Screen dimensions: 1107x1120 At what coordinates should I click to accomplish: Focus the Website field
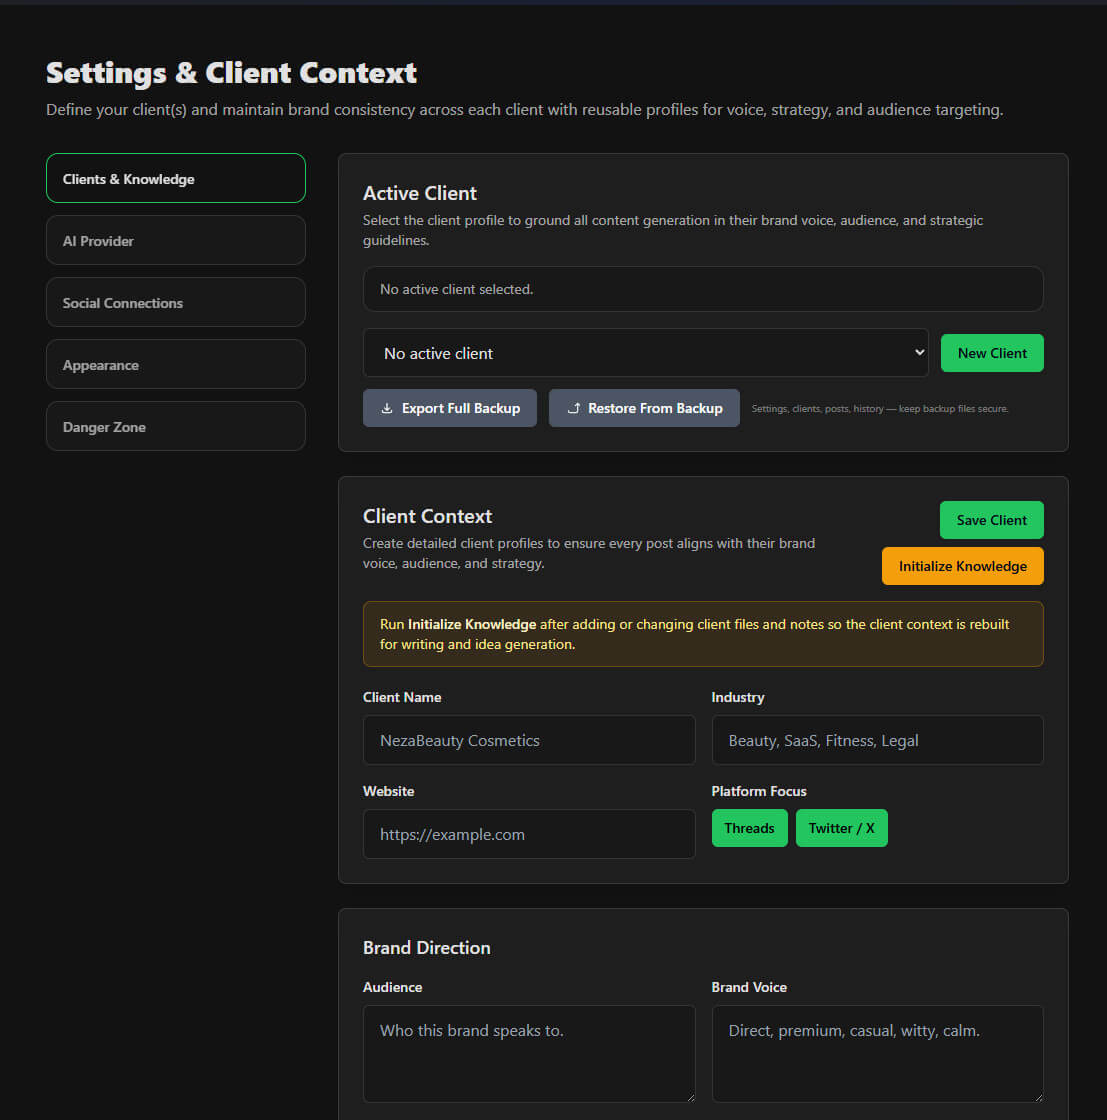click(x=529, y=834)
